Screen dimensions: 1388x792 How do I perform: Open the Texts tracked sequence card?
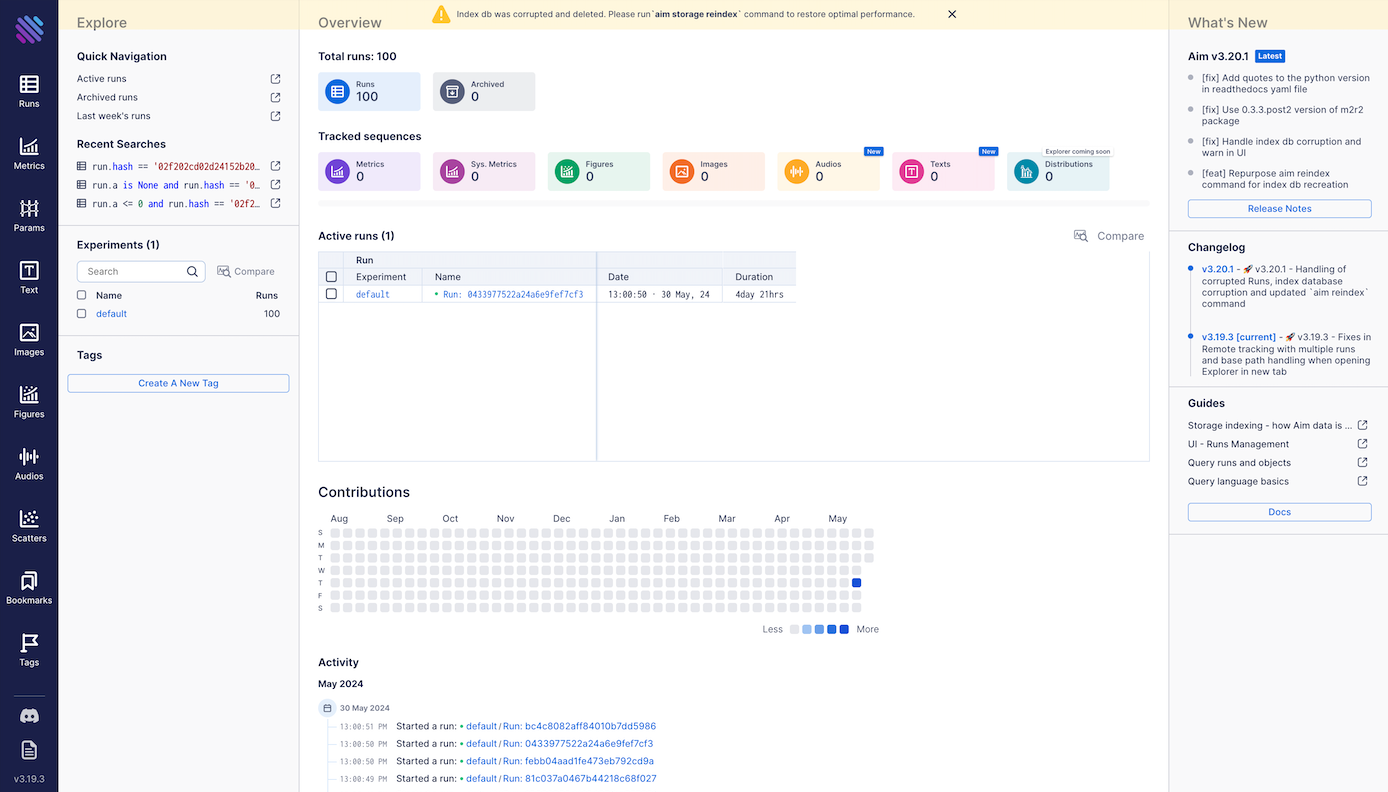[944, 171]
